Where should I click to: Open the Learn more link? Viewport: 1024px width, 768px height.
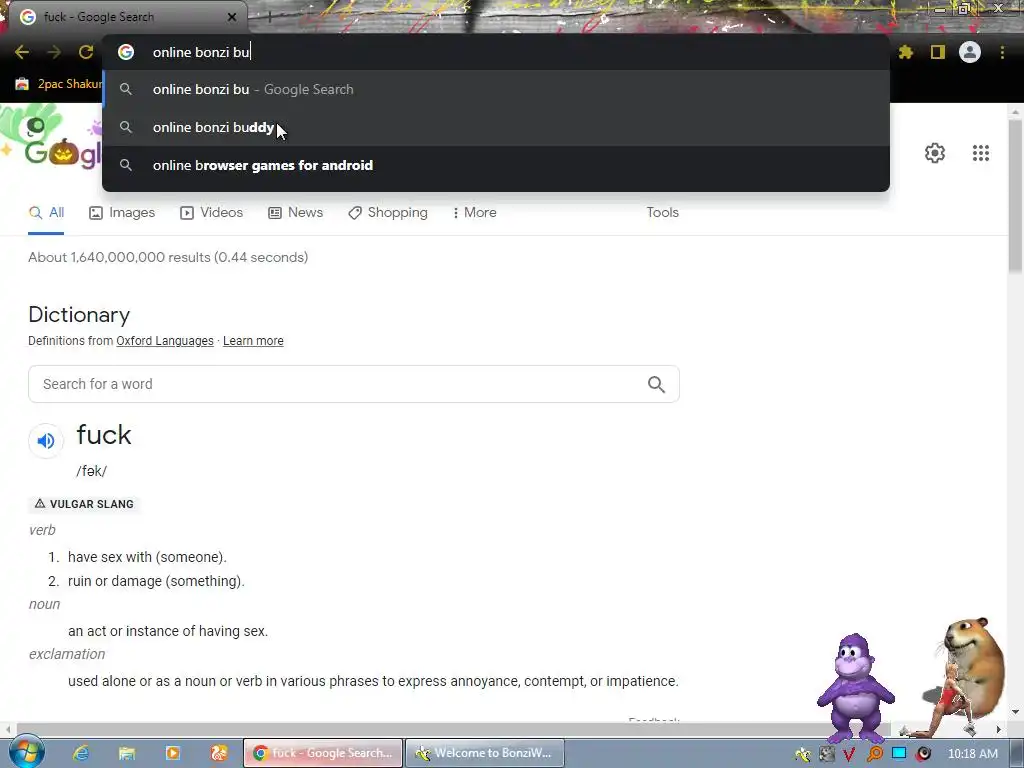[x=253, y=341]
